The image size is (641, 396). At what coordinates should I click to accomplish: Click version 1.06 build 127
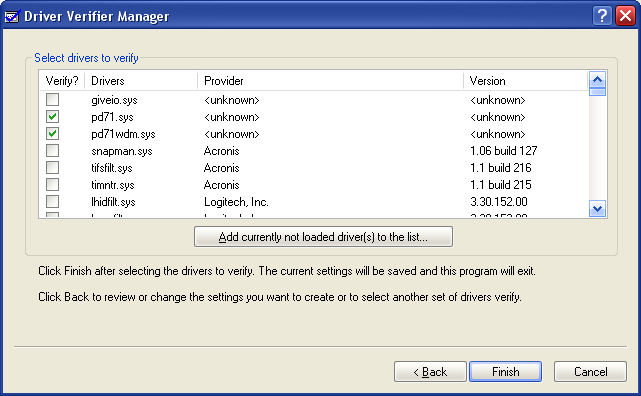coord(503,151)
